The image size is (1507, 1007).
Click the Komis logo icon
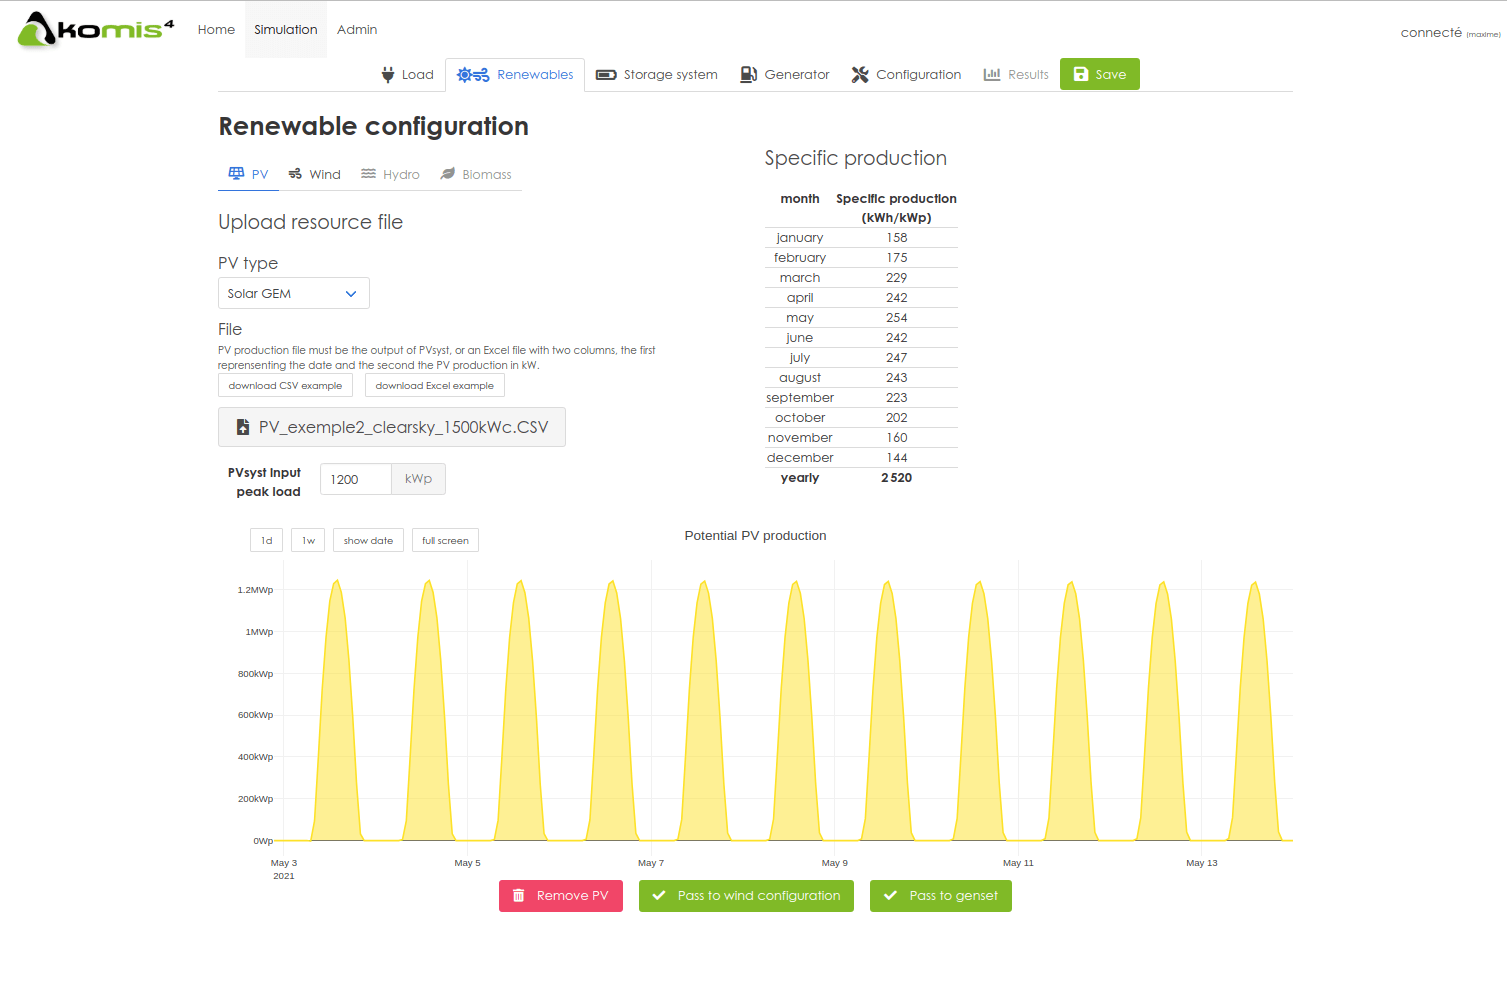pos(37,30)
